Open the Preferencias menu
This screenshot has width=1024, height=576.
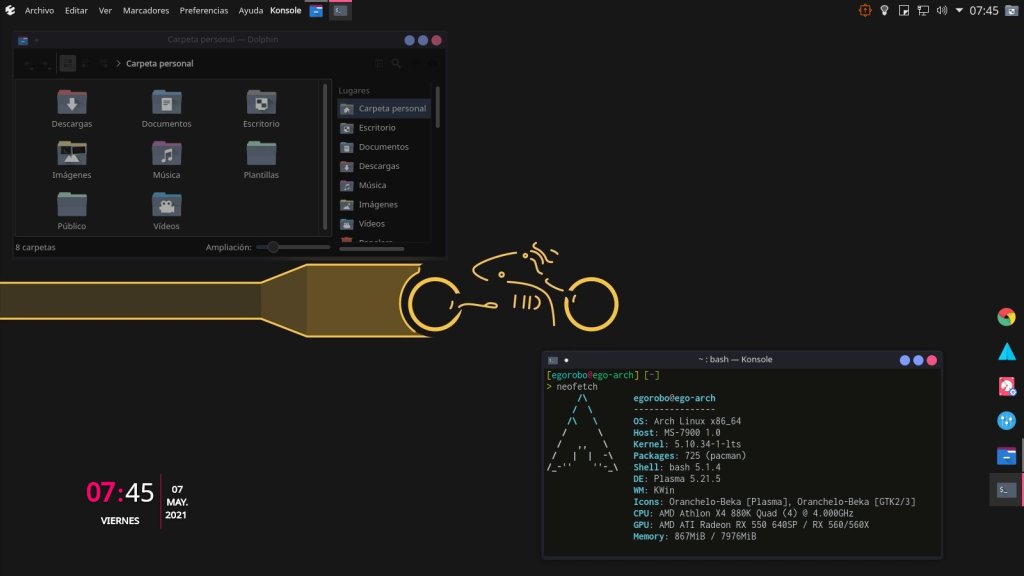click(204, 11)
